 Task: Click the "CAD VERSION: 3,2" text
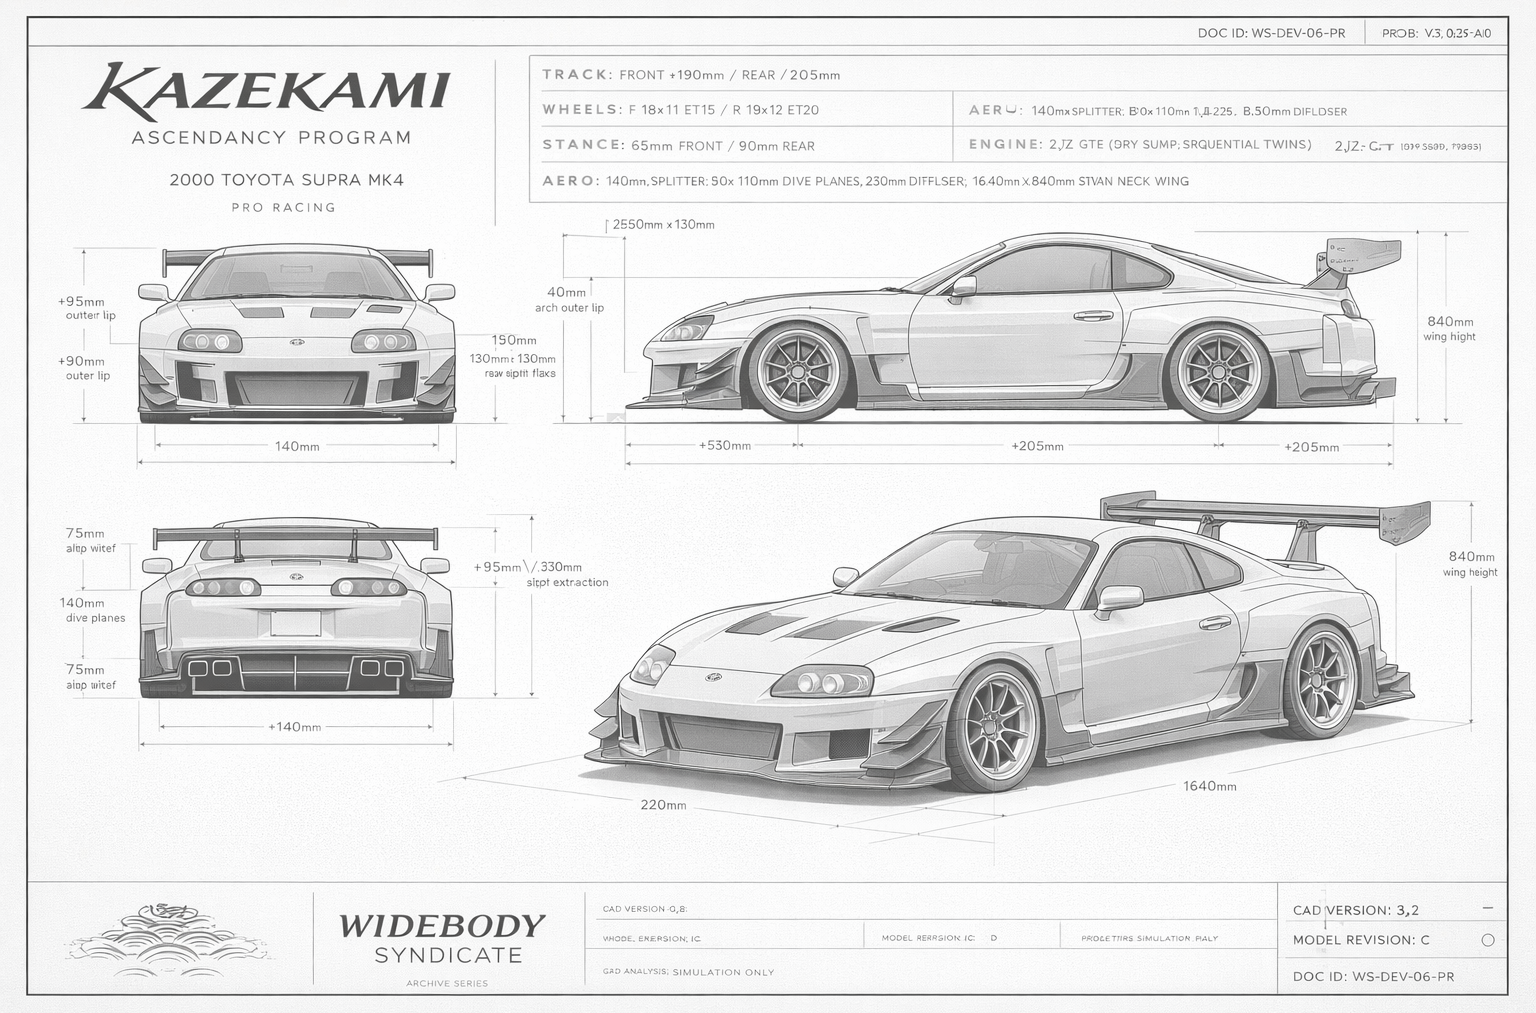(1356, 910)
